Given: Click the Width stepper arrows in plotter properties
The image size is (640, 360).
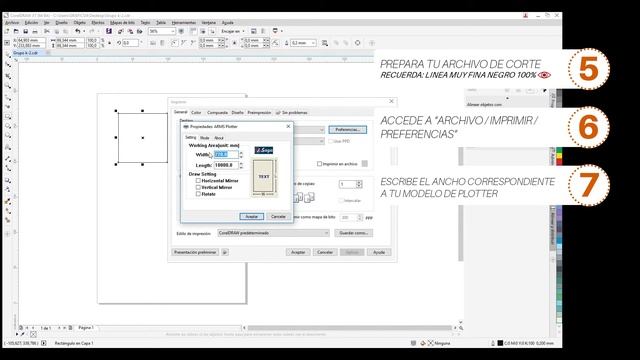Looking at the screenshot, I should 241,155.
